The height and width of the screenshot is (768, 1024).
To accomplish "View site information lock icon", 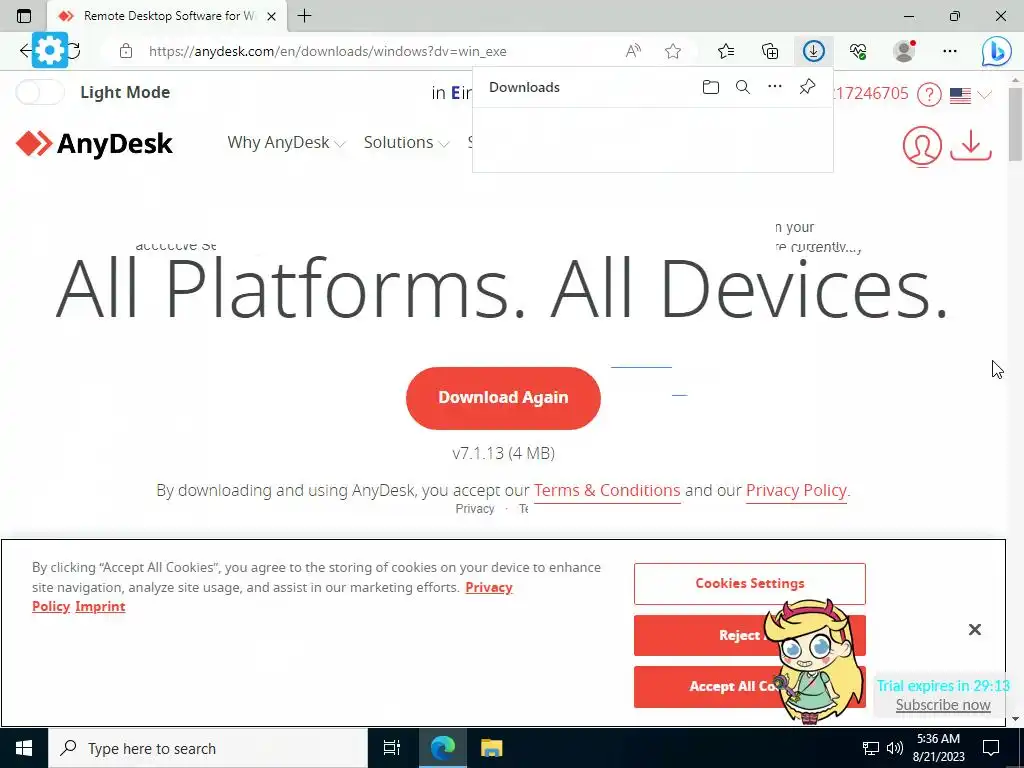I will click(x=126, y=51).
